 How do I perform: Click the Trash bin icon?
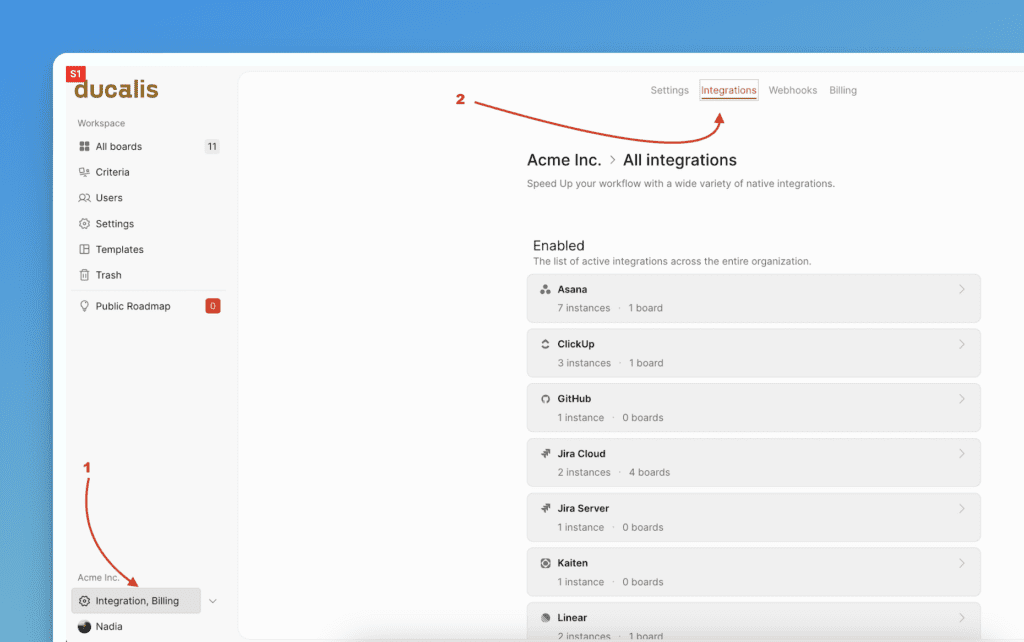click(84, 275)
